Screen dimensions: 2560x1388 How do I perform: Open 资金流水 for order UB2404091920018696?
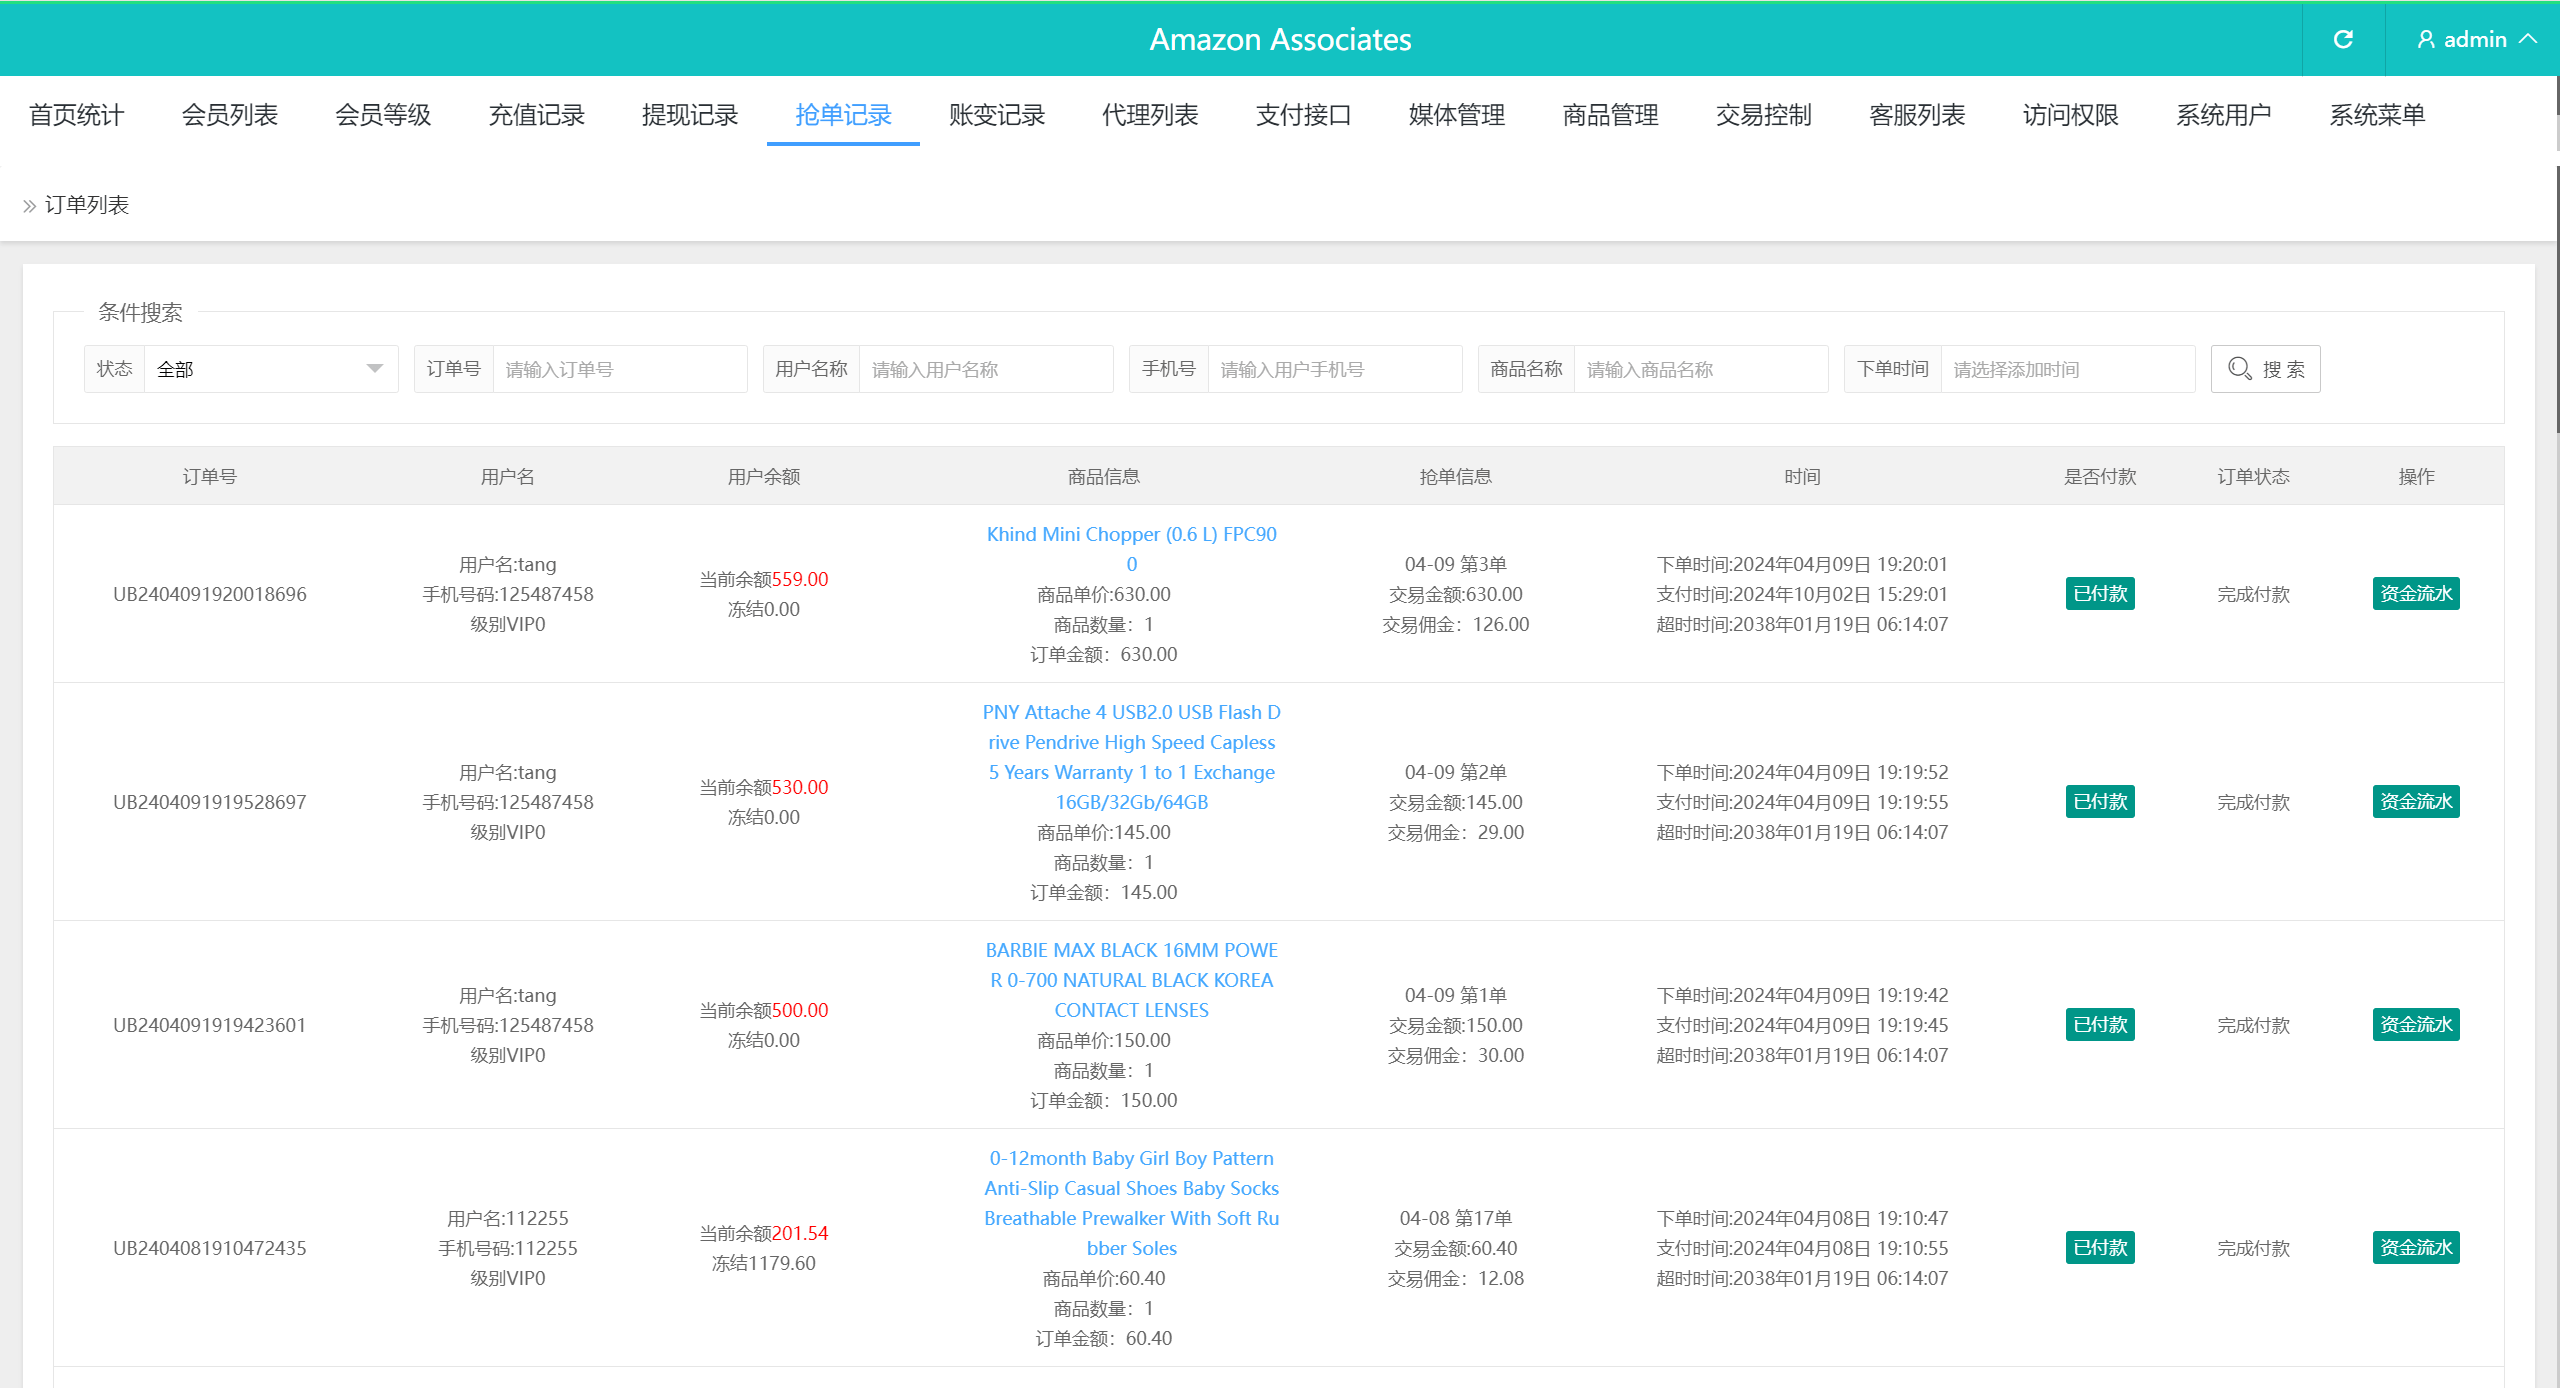(2416, 593)
